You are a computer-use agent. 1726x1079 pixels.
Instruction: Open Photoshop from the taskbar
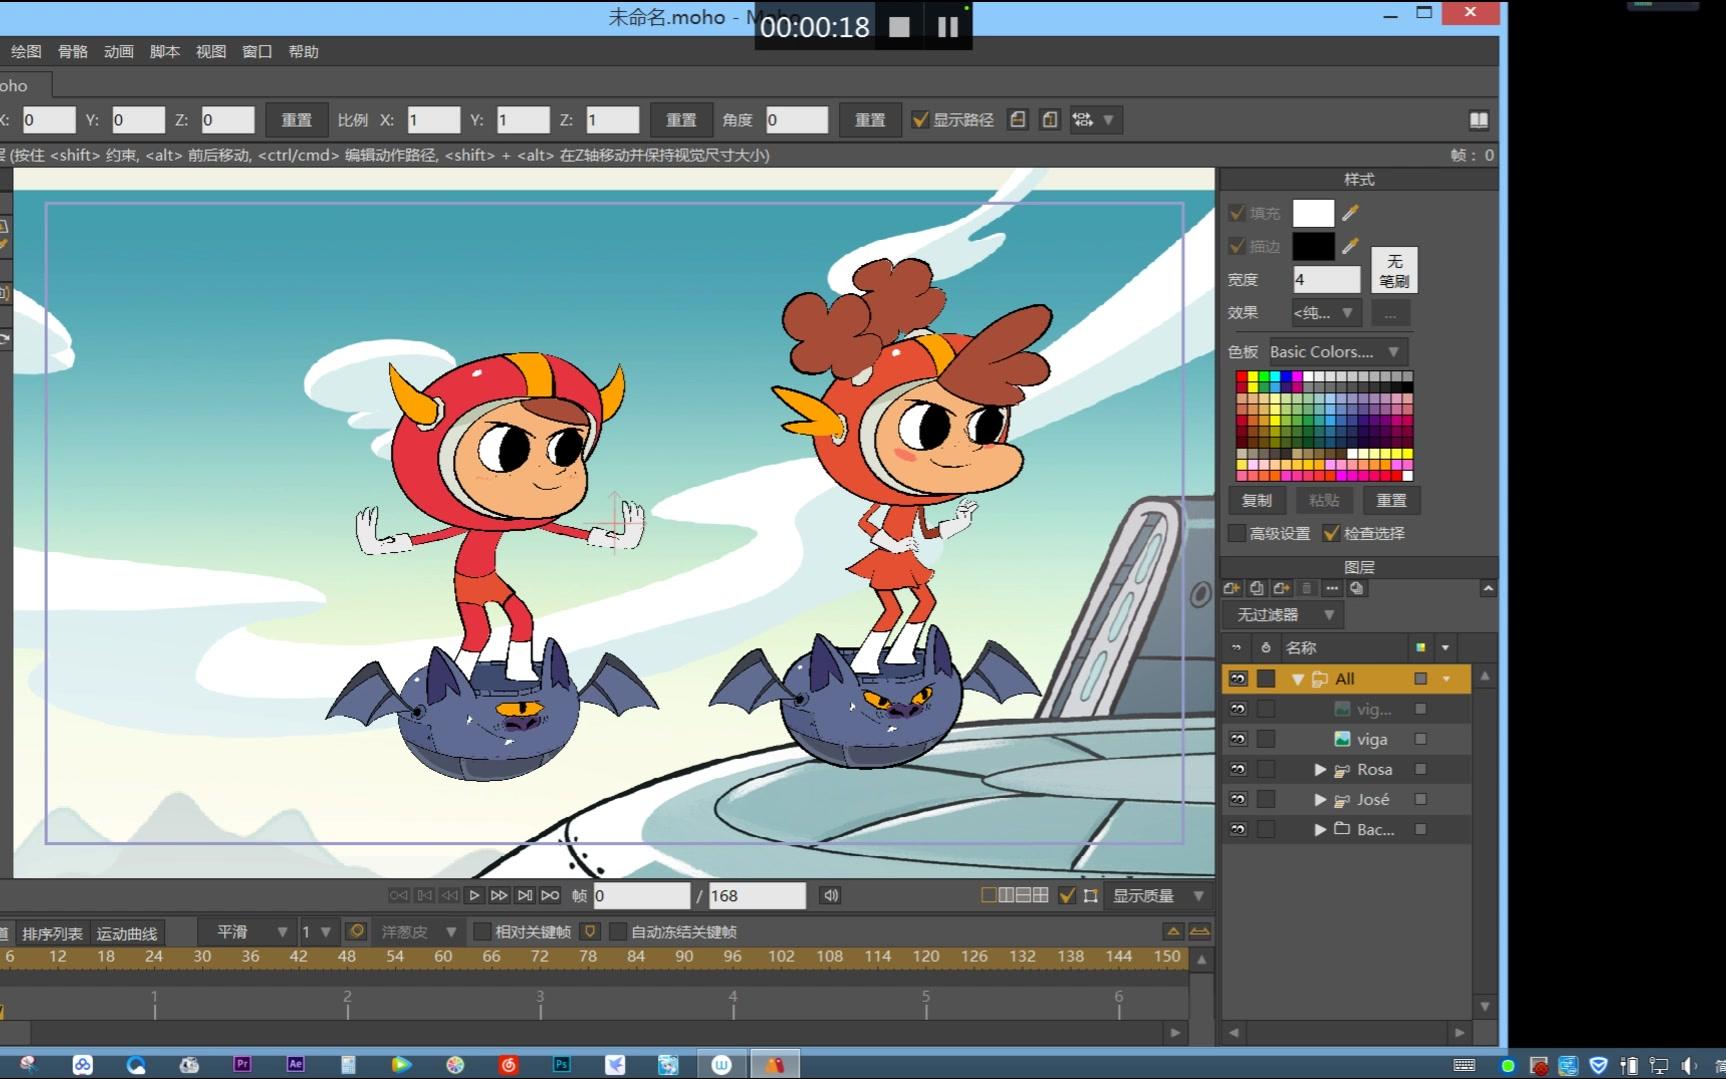click(x=561, y=1065)
